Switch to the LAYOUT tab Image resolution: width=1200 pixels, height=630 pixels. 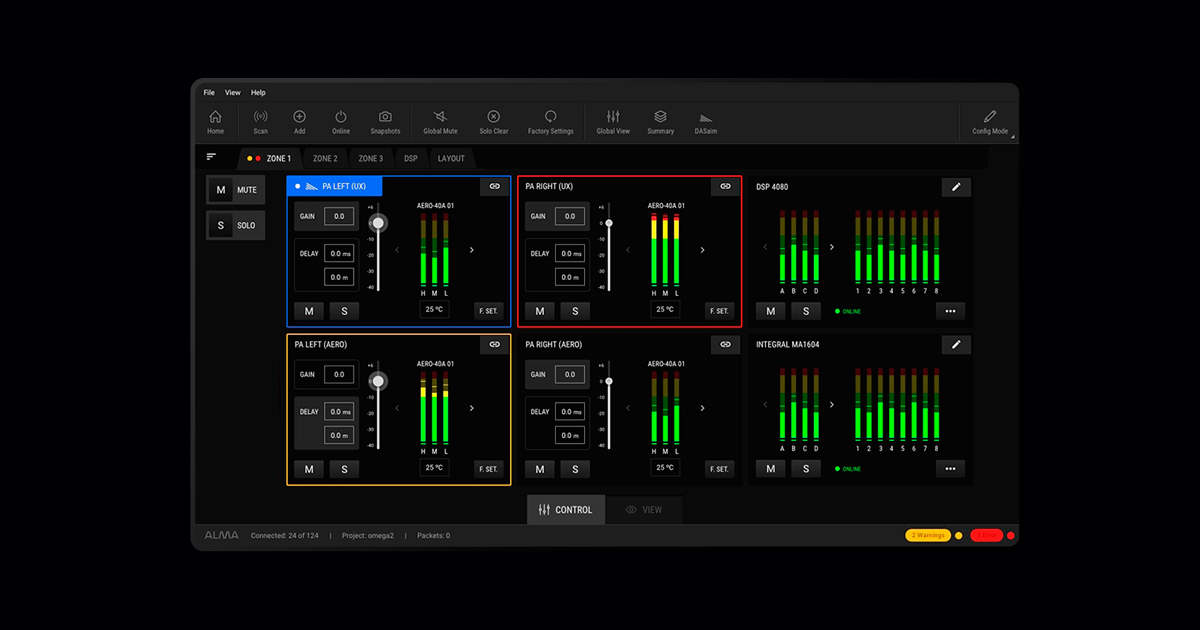[451, 158]
